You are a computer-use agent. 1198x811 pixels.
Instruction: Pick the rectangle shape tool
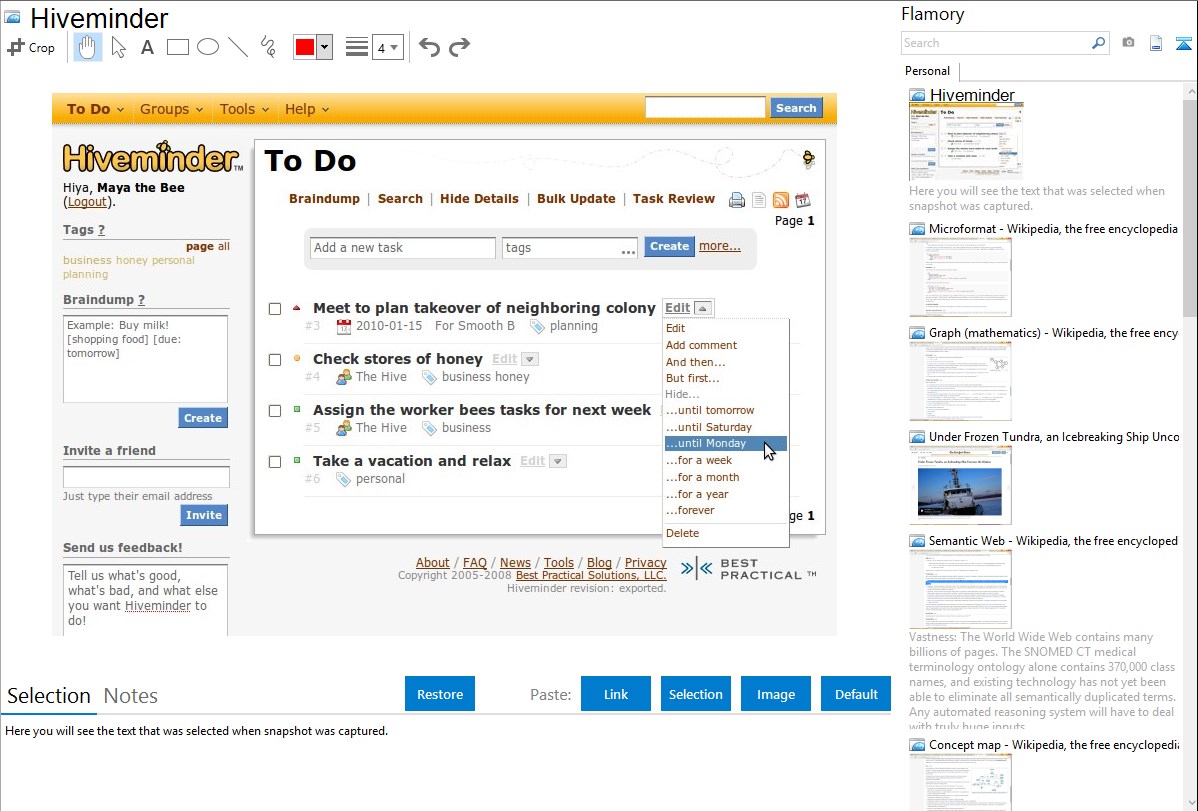tap(178, 47)
